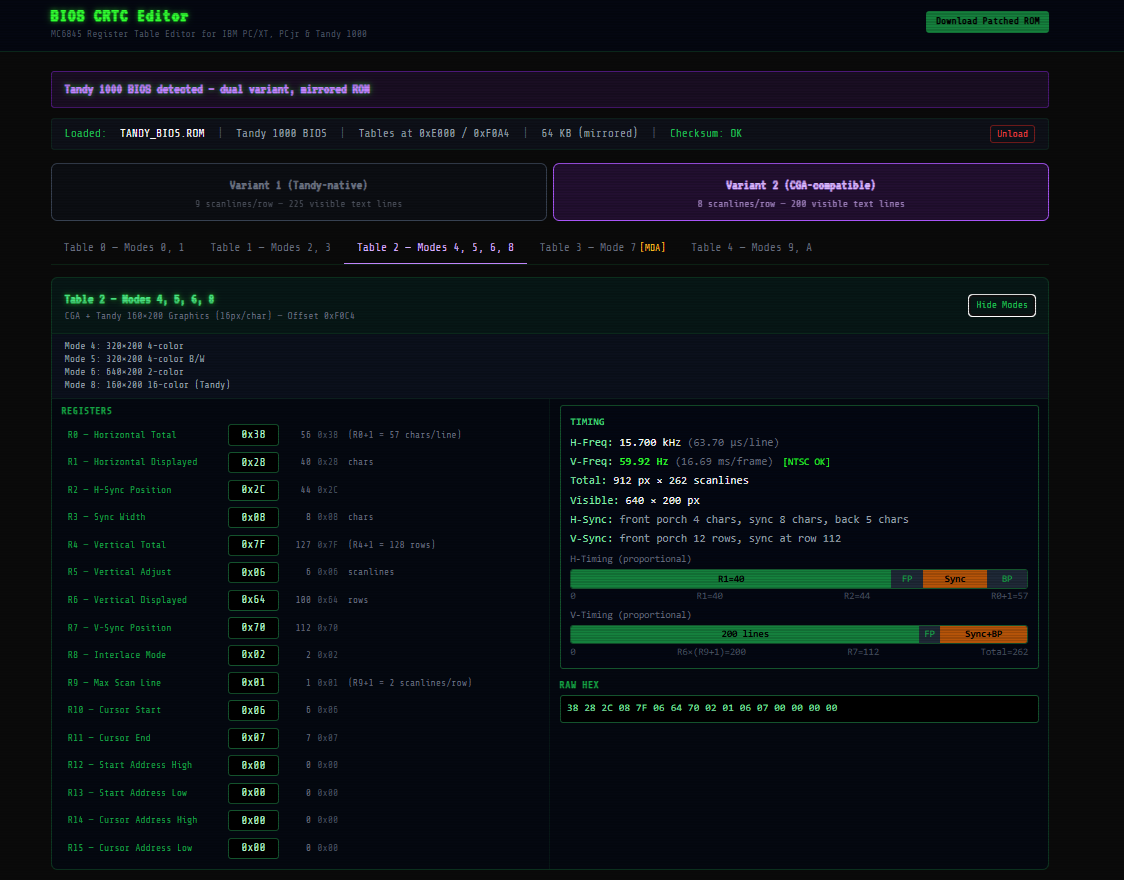Click the R1 Horizontal Displayed input

[x=253, y=462]
